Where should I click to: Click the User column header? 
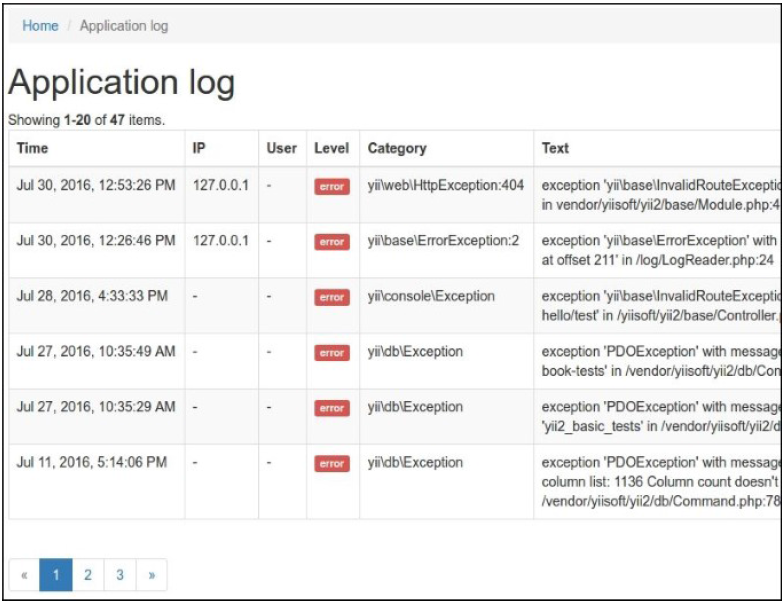(281, 148)
